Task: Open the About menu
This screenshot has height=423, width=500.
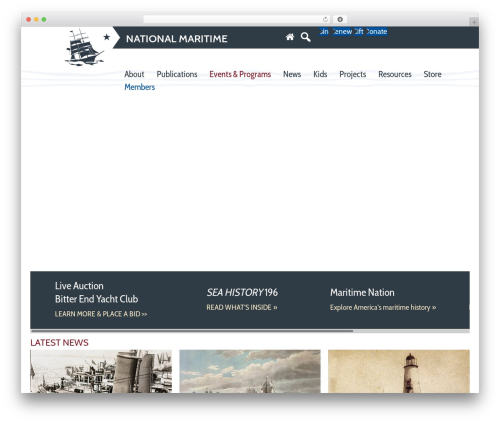Action: pyautogui.click(x=134, y=74)
